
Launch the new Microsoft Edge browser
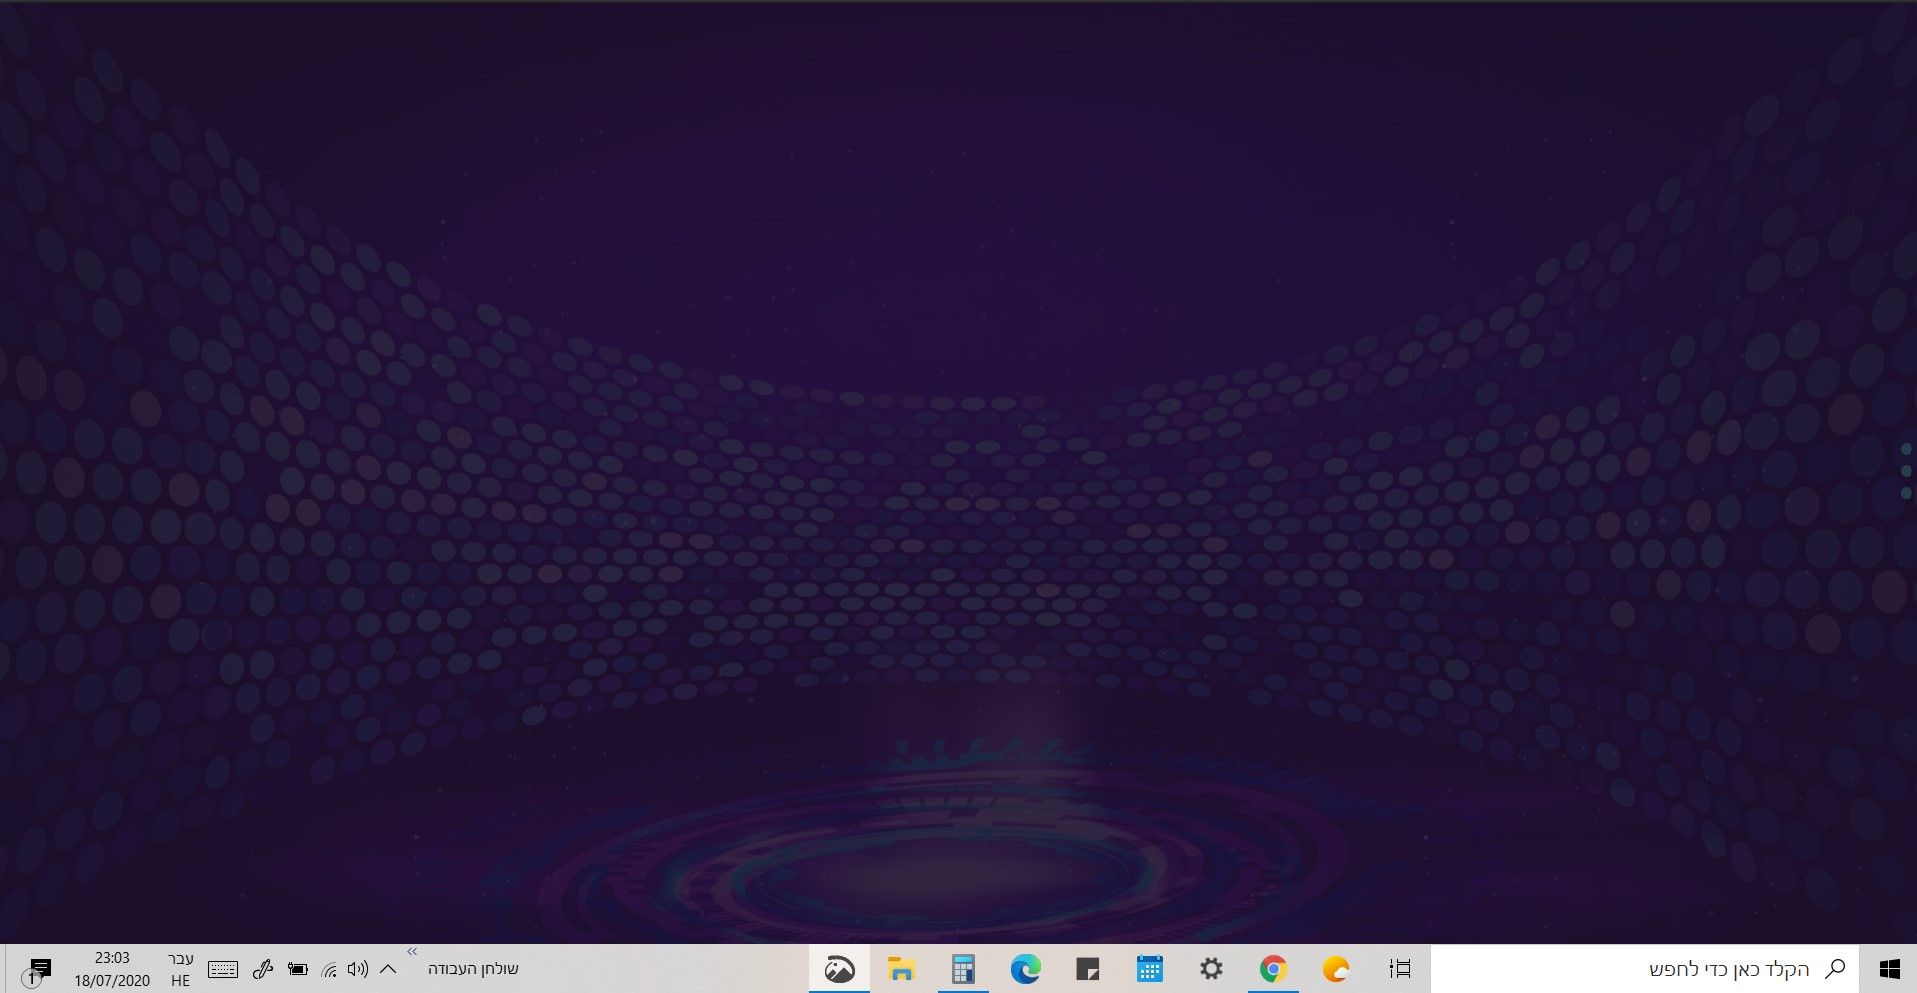1025,968
